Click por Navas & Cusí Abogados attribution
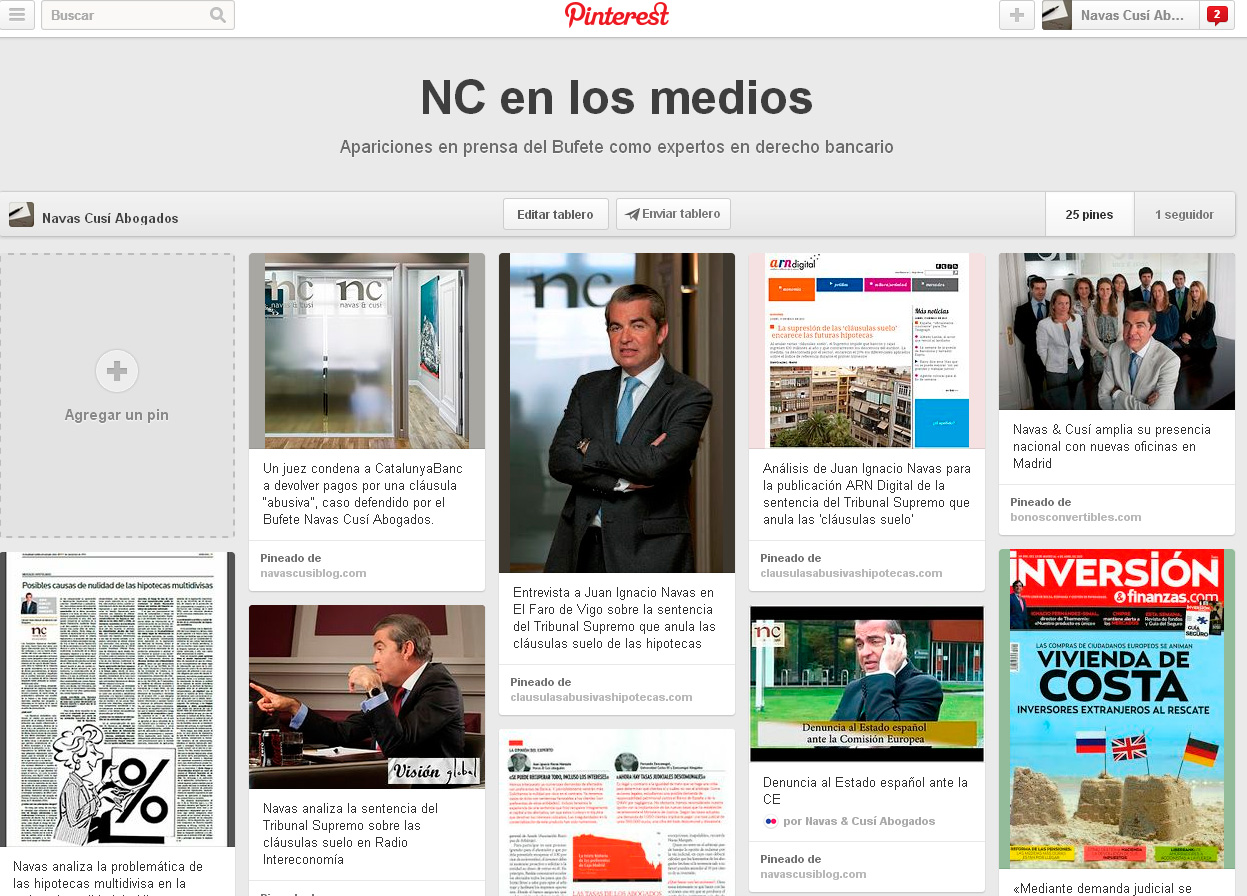 point(860,821)
